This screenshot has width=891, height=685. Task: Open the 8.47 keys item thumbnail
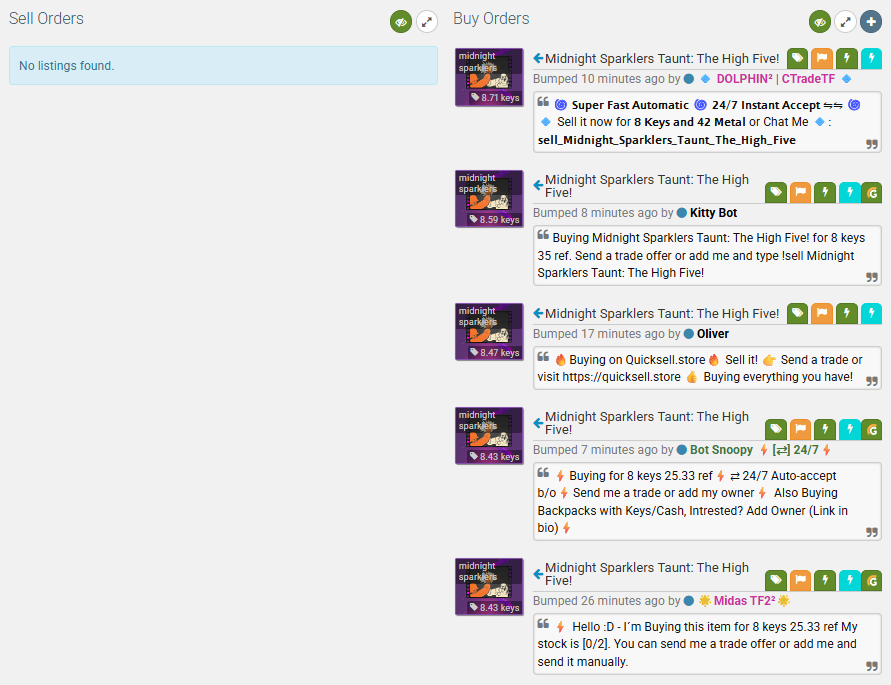pyautogui.click(x=489, y=332)
